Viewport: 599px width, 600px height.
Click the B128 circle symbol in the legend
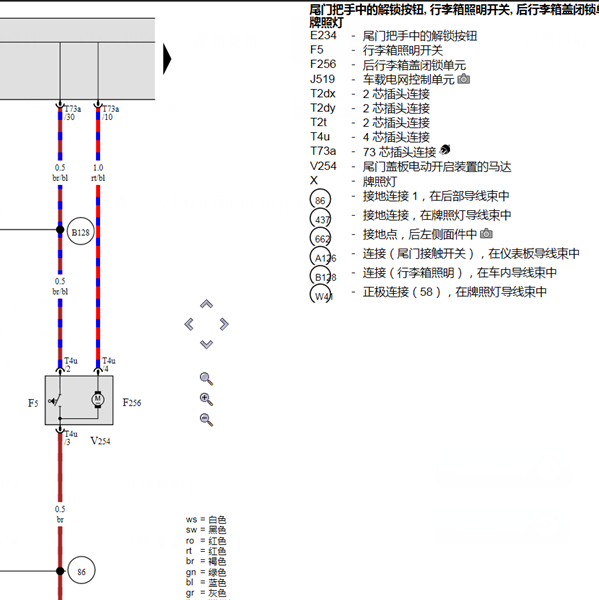321,276
